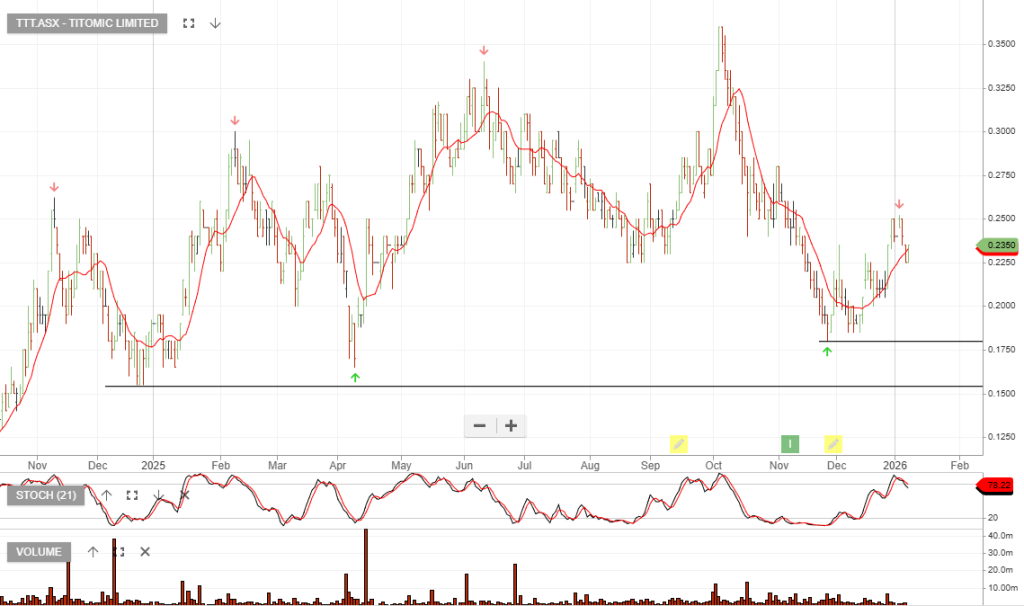Maximize the VOLUME panel

tap(118, 551)
